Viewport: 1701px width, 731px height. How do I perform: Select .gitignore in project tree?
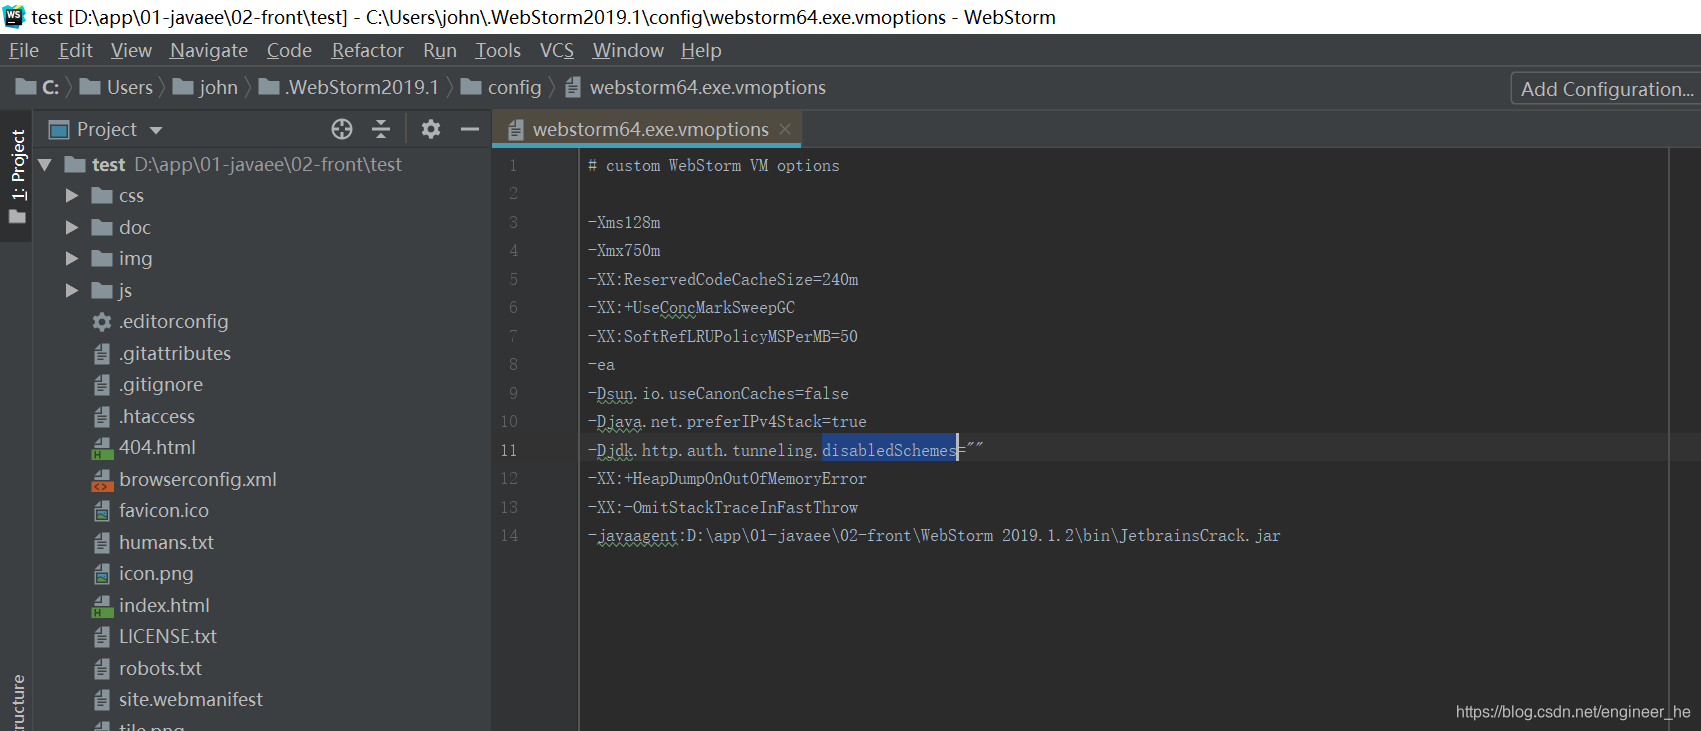[x=161, y=385]
